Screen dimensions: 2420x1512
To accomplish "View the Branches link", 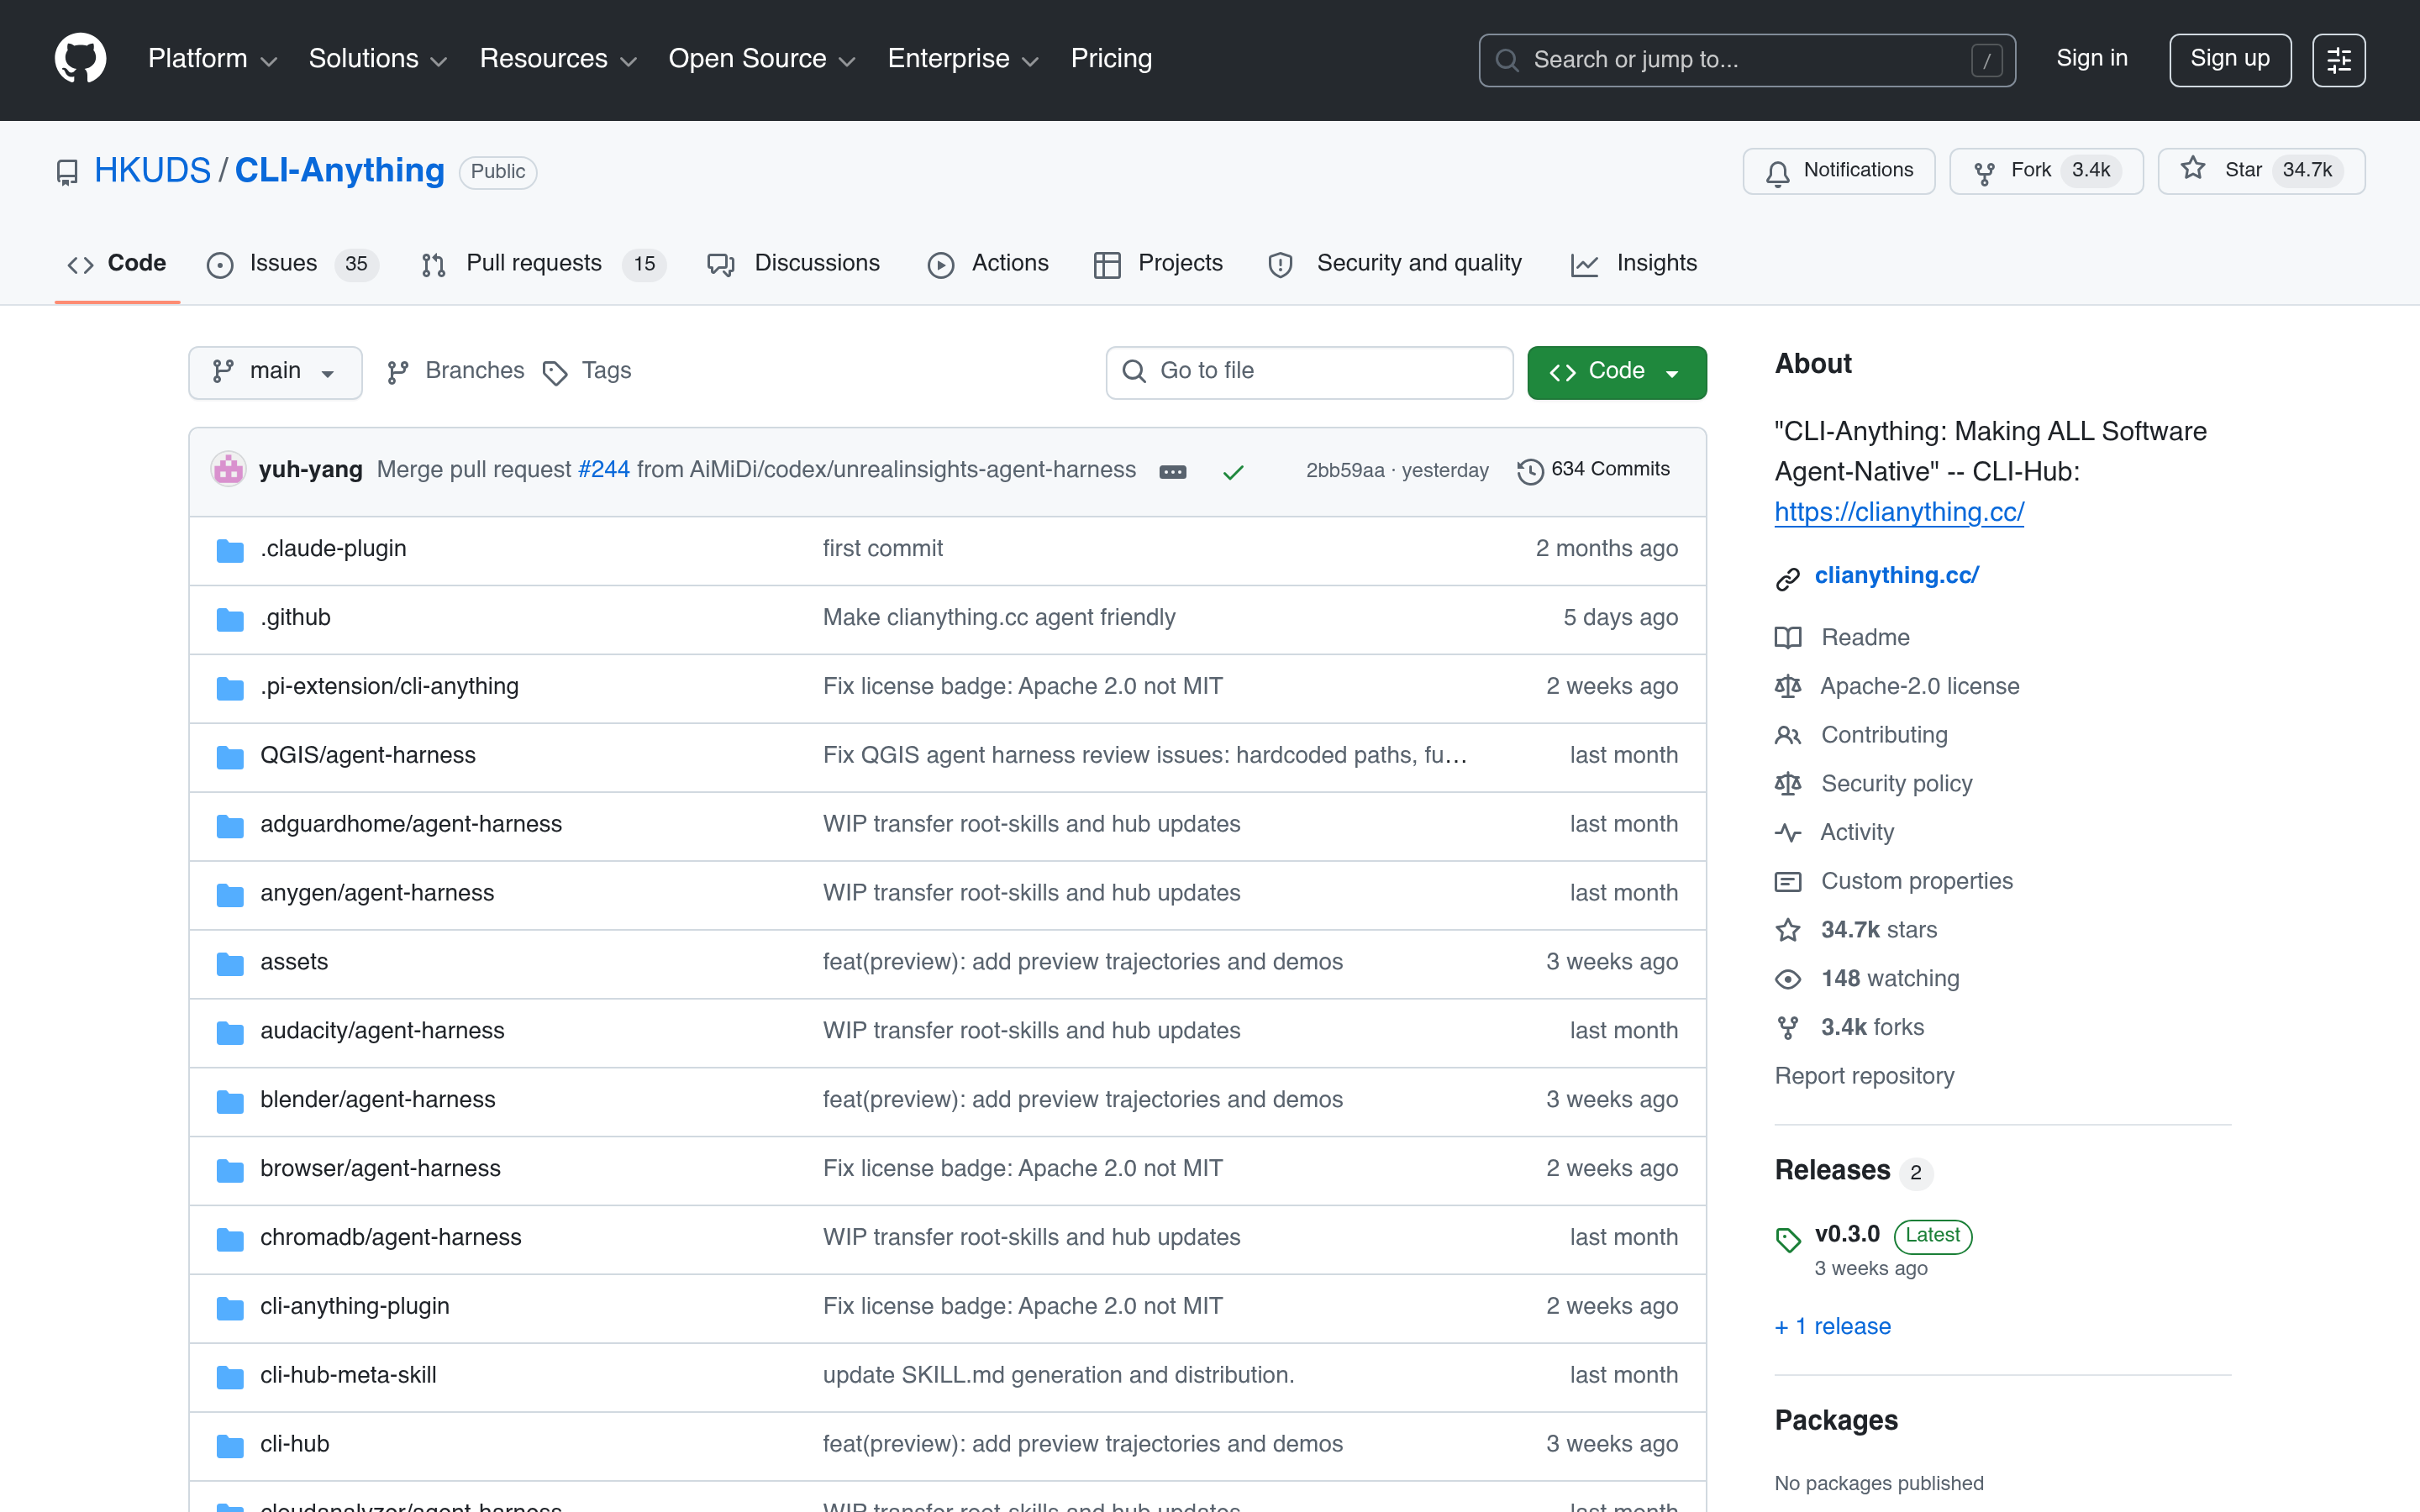I will point(456,372).
